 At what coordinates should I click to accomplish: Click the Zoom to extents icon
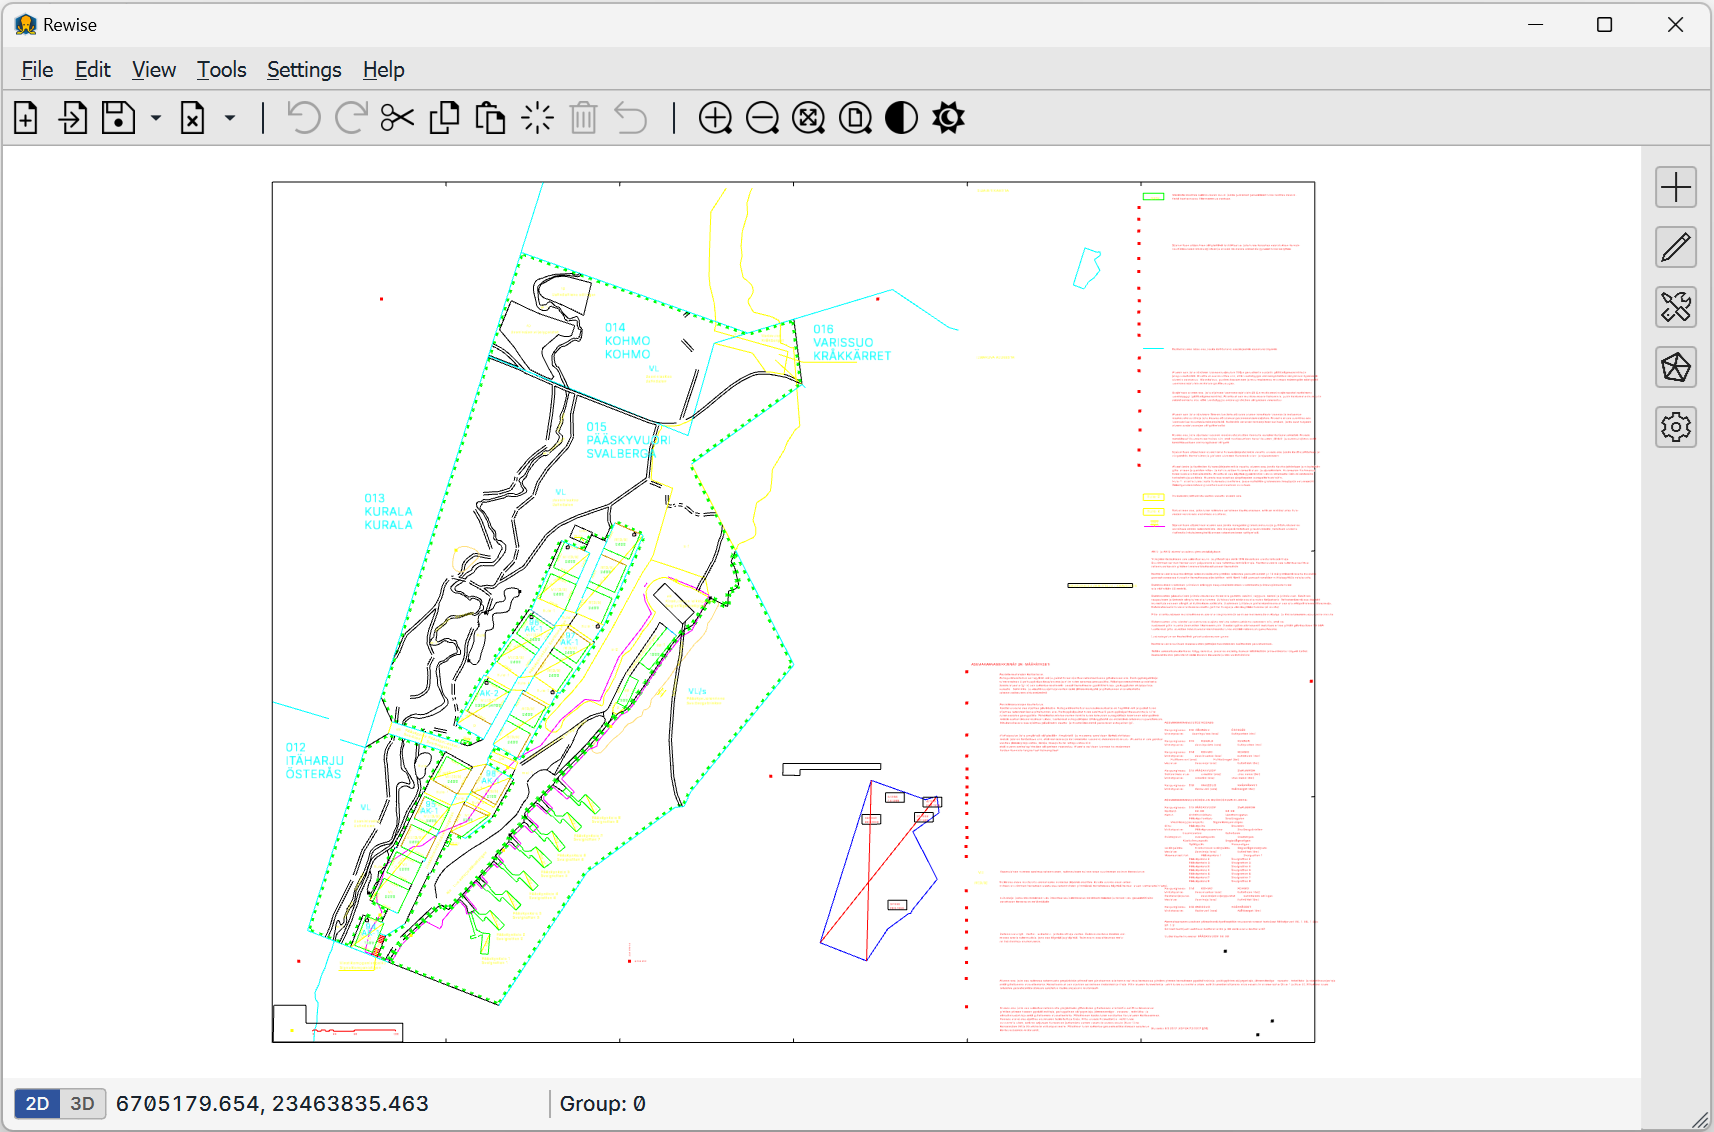coord(808,118)
